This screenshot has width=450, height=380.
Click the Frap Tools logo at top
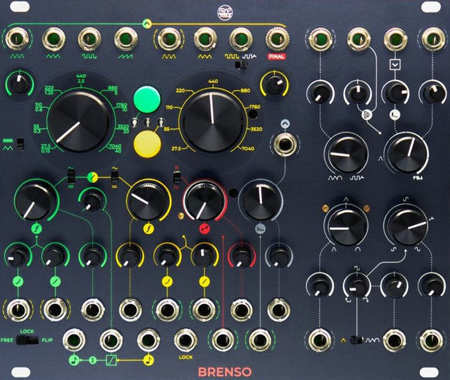pos(225,12)
